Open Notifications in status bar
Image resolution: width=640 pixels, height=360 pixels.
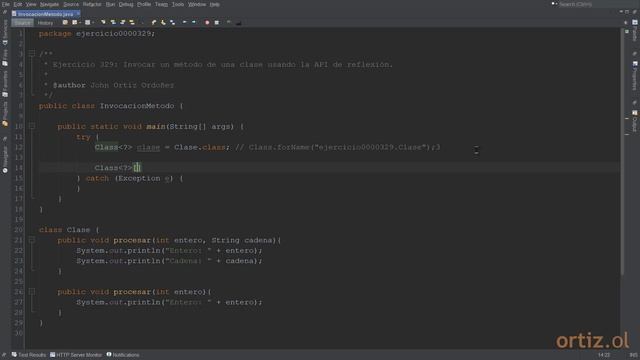pyautogui.click(x=123, y=355)
